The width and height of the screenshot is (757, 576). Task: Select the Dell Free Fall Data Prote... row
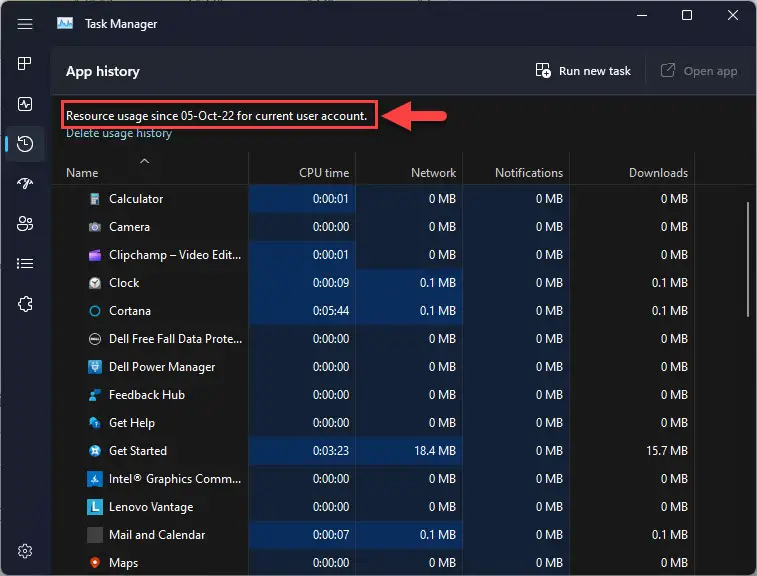click(x=176, y=339)
